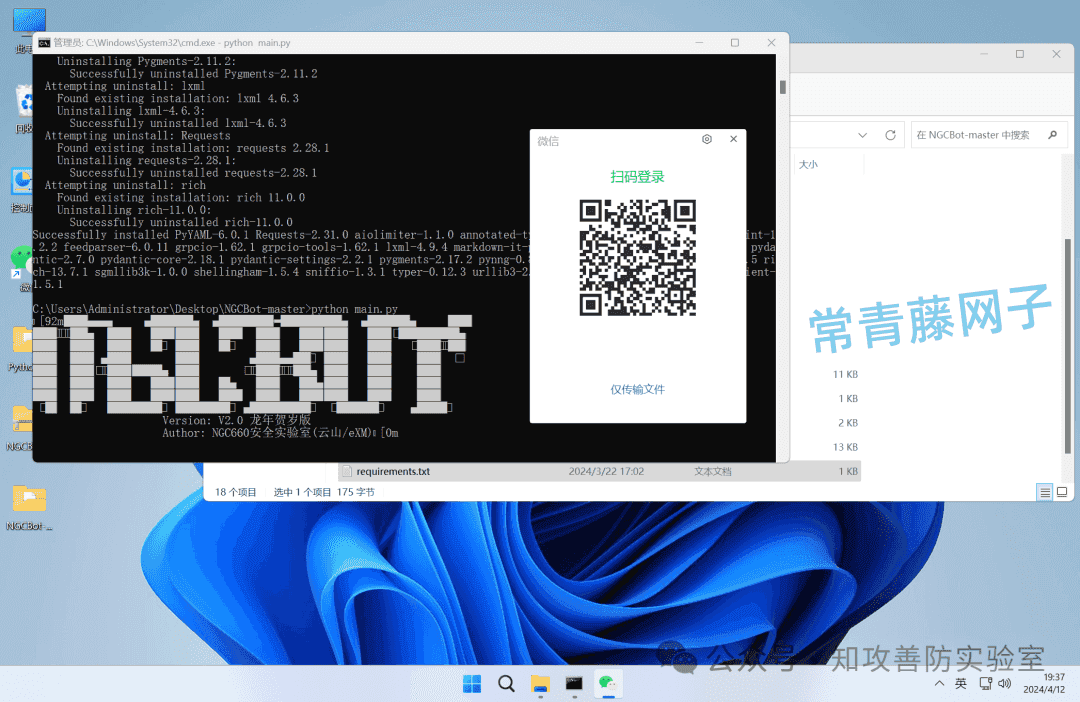Minimize the File Explorer window
This screenshot has height=702, width=1080.
point(984,54)
